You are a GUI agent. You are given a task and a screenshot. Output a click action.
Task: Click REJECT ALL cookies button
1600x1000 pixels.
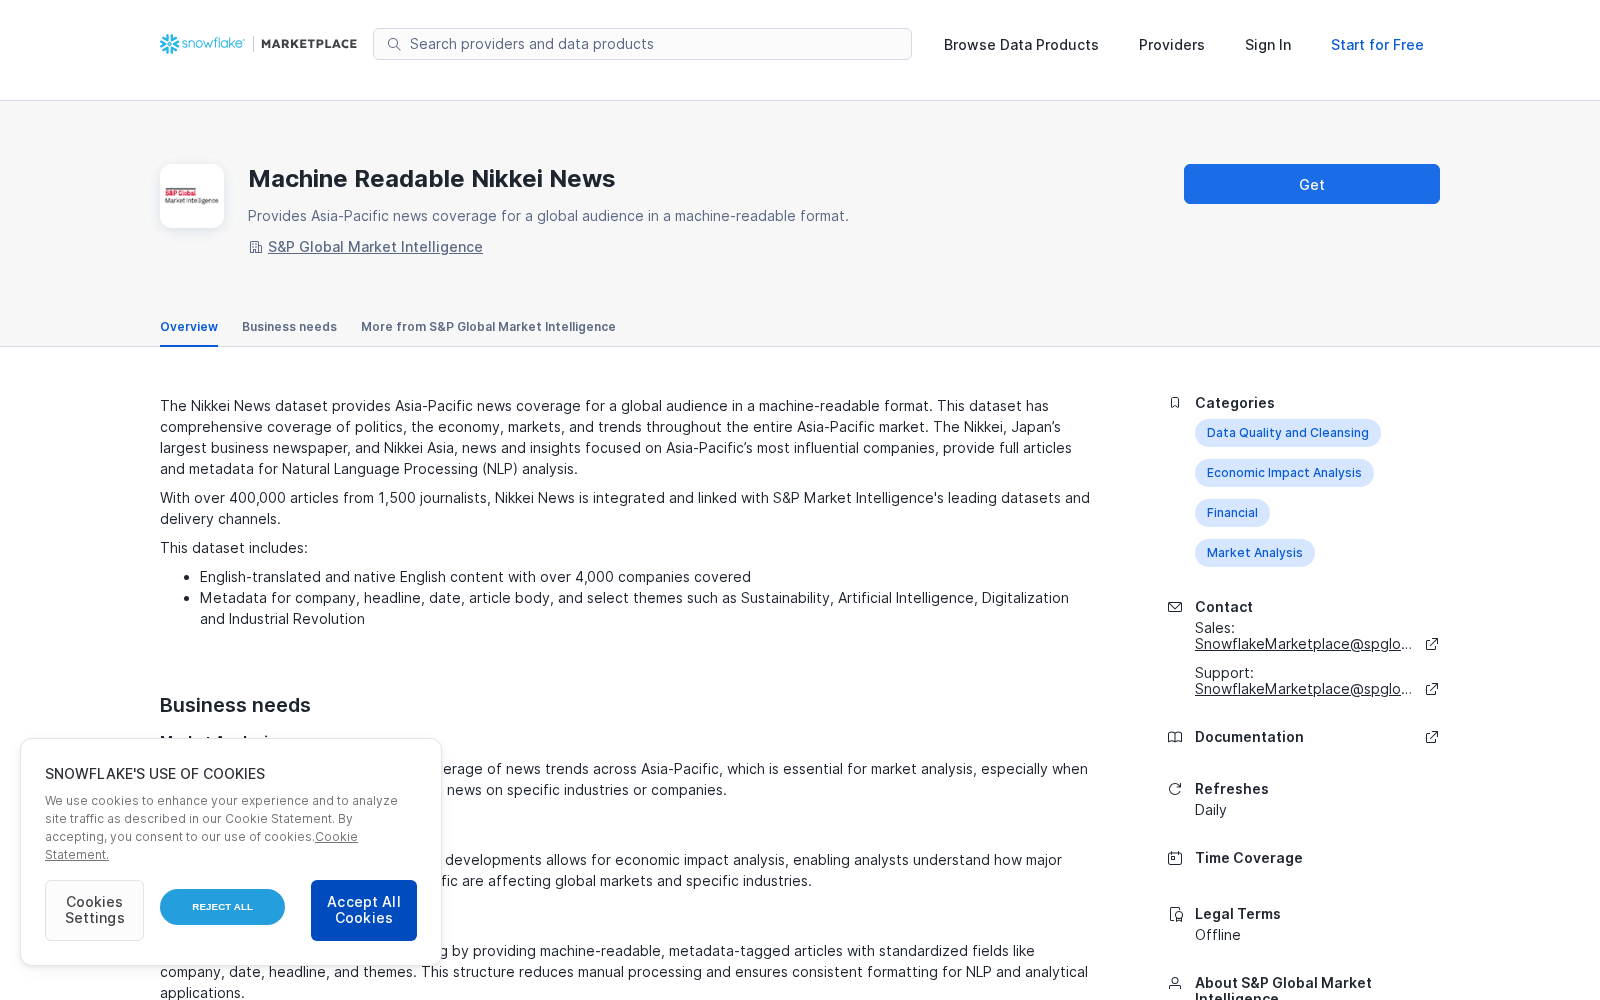tap(222, 907)
